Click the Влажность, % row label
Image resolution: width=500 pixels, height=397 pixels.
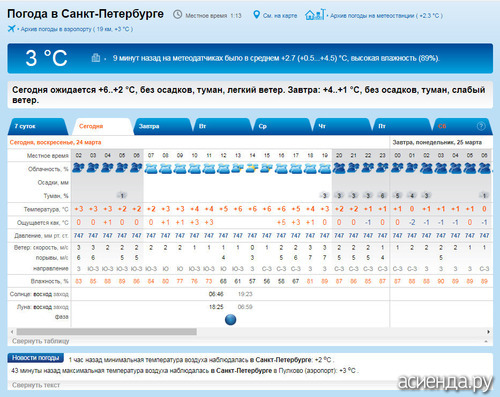pyautogui.click(x=49, y=281)
